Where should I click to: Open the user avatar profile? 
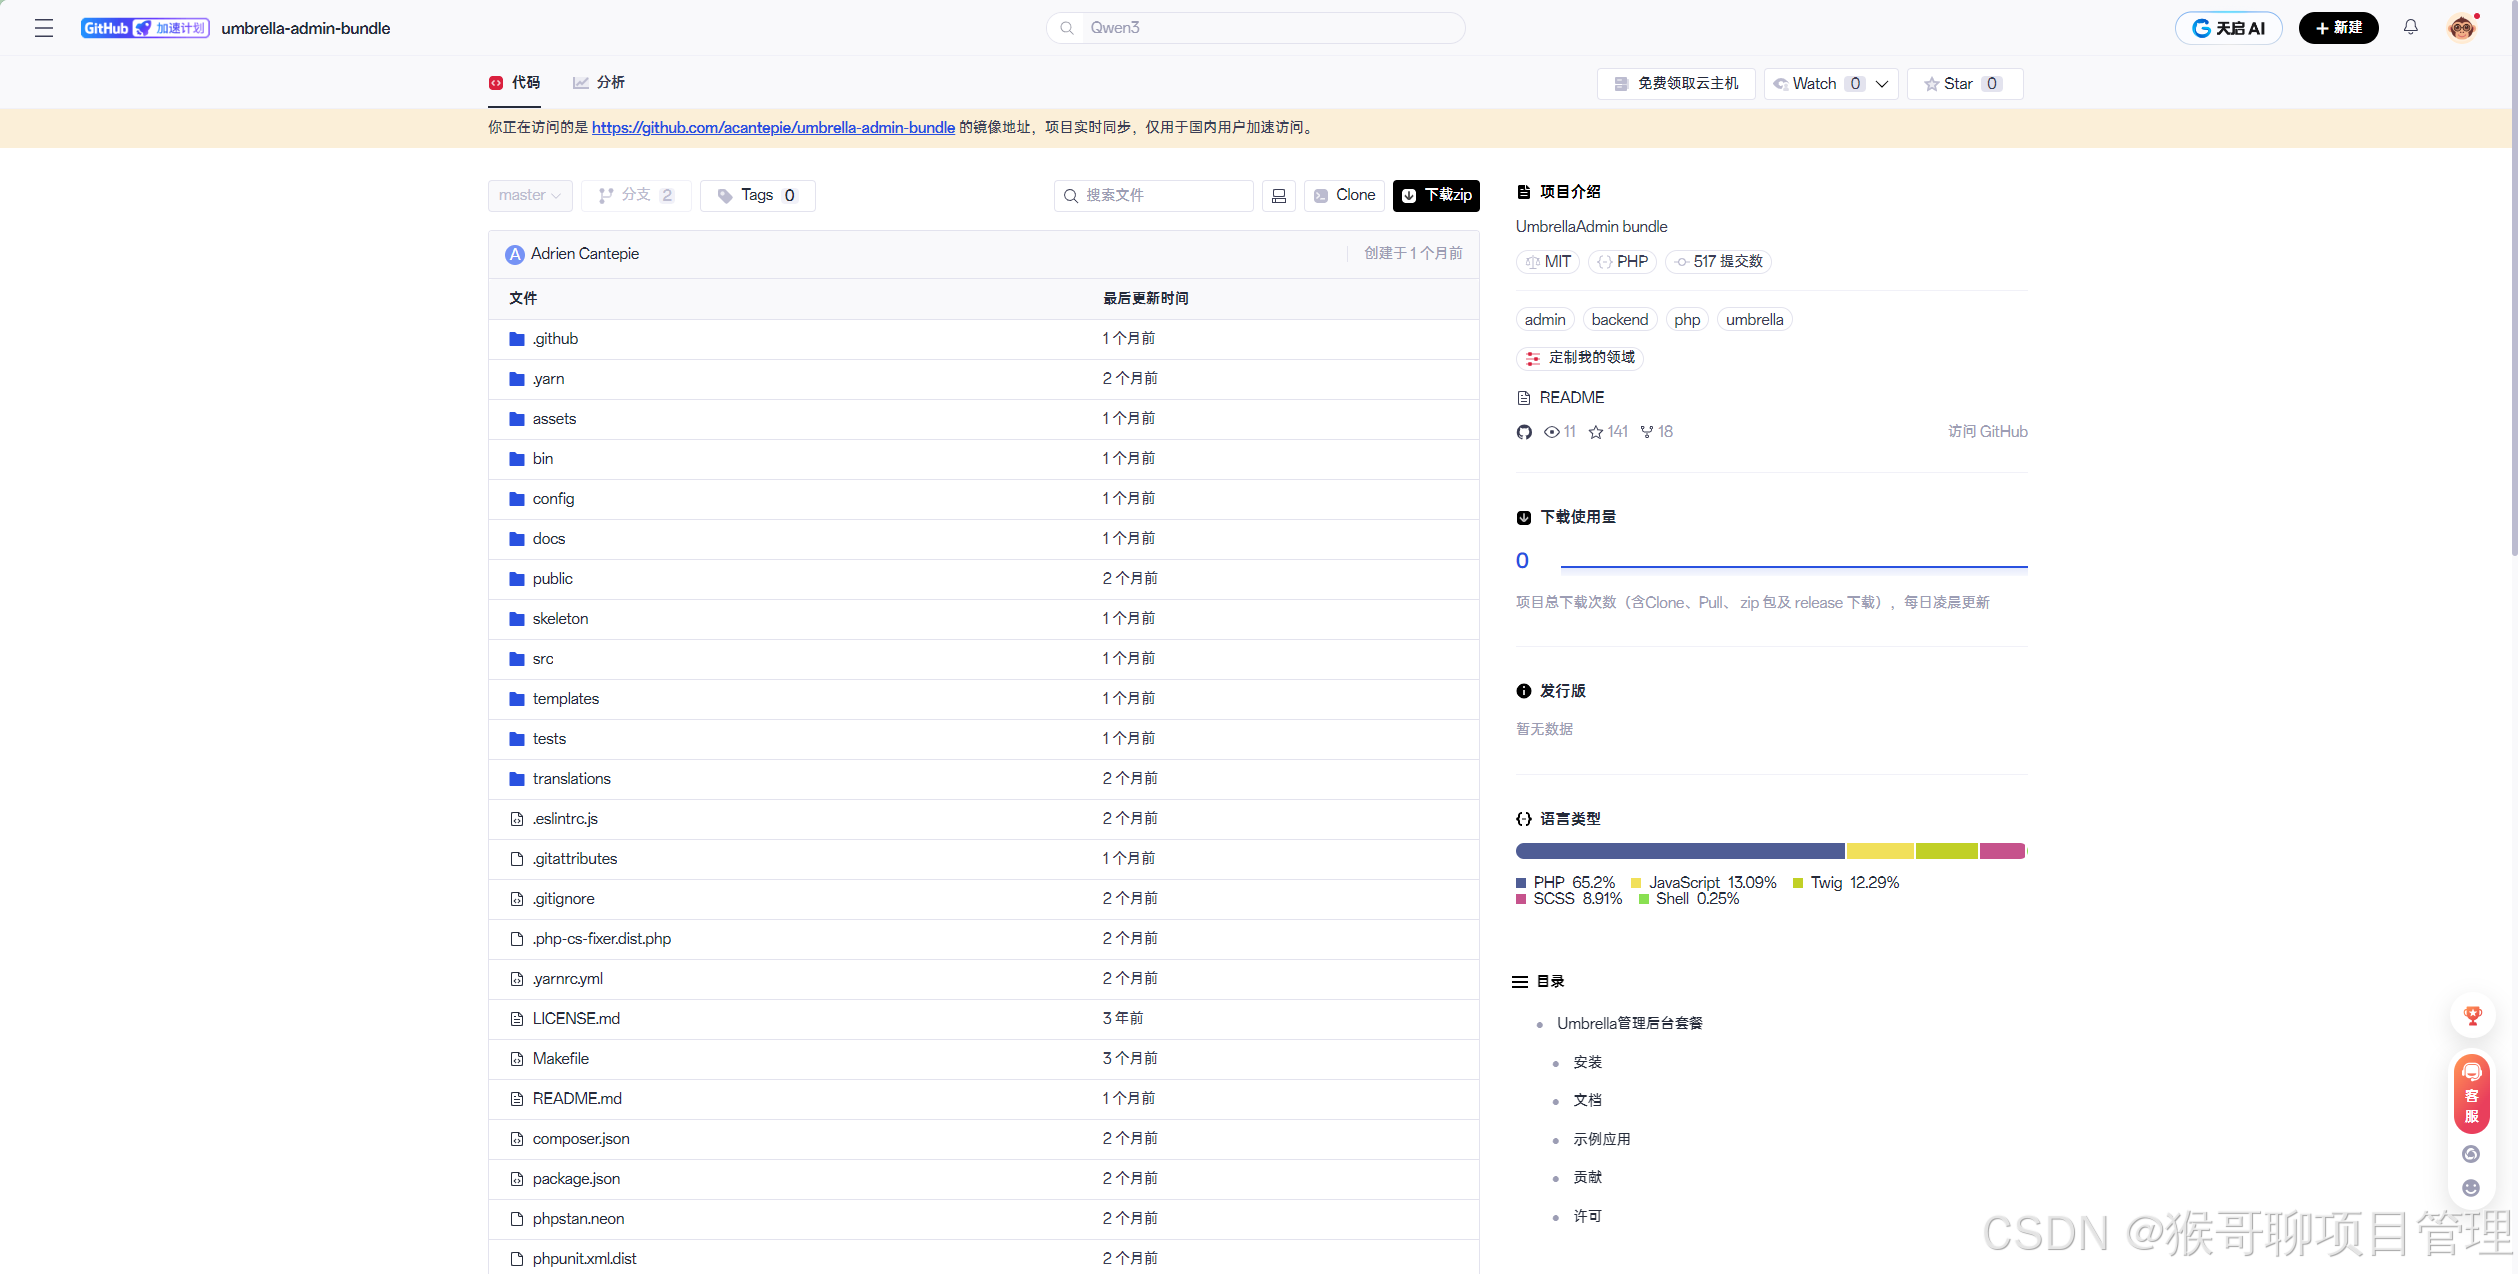pyautogui.click(x=2461, y=28)
